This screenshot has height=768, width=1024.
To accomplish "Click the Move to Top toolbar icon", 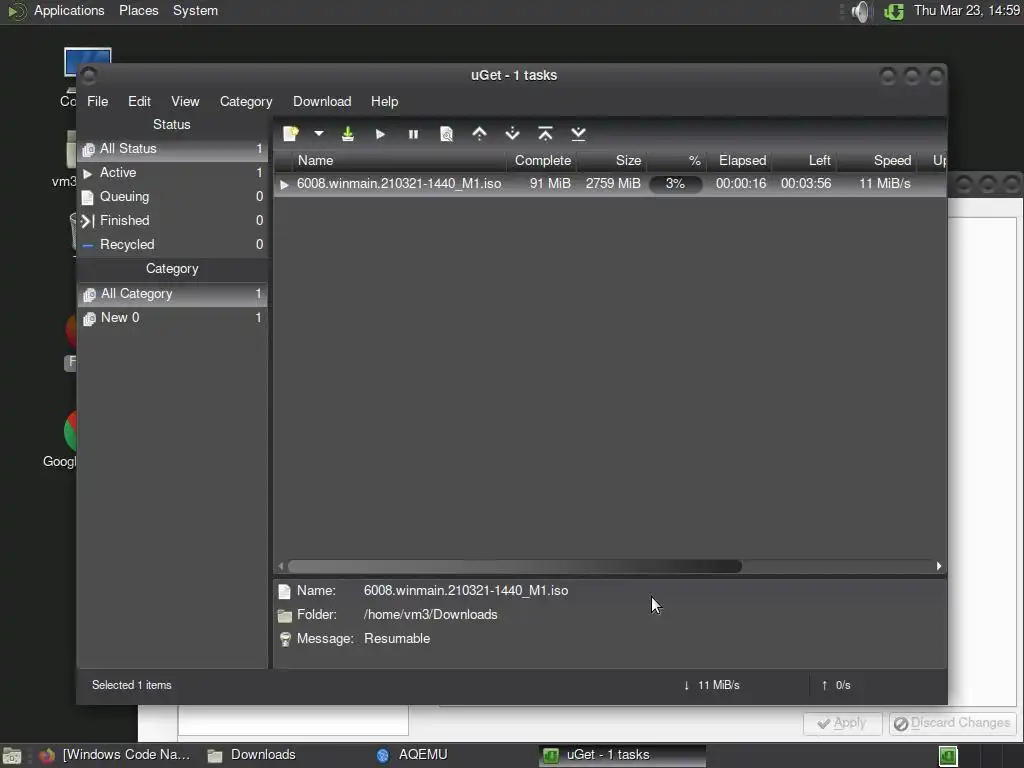I will [x=545, y=134].
